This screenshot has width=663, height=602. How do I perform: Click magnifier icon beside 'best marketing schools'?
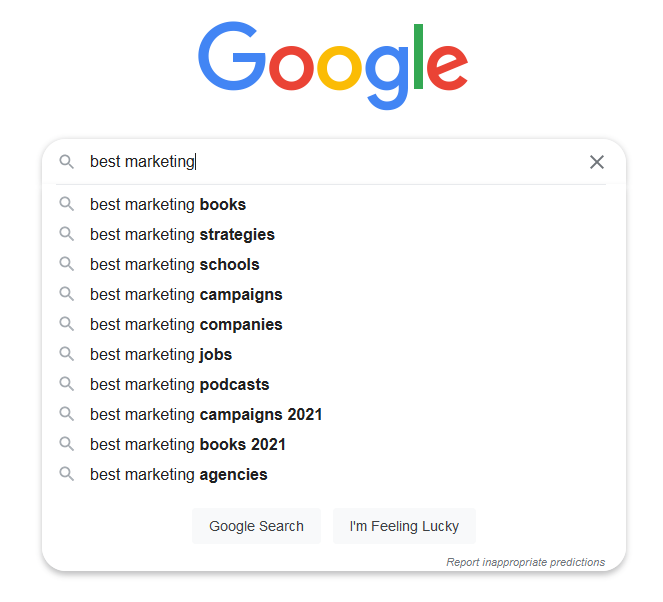[66, 264]
